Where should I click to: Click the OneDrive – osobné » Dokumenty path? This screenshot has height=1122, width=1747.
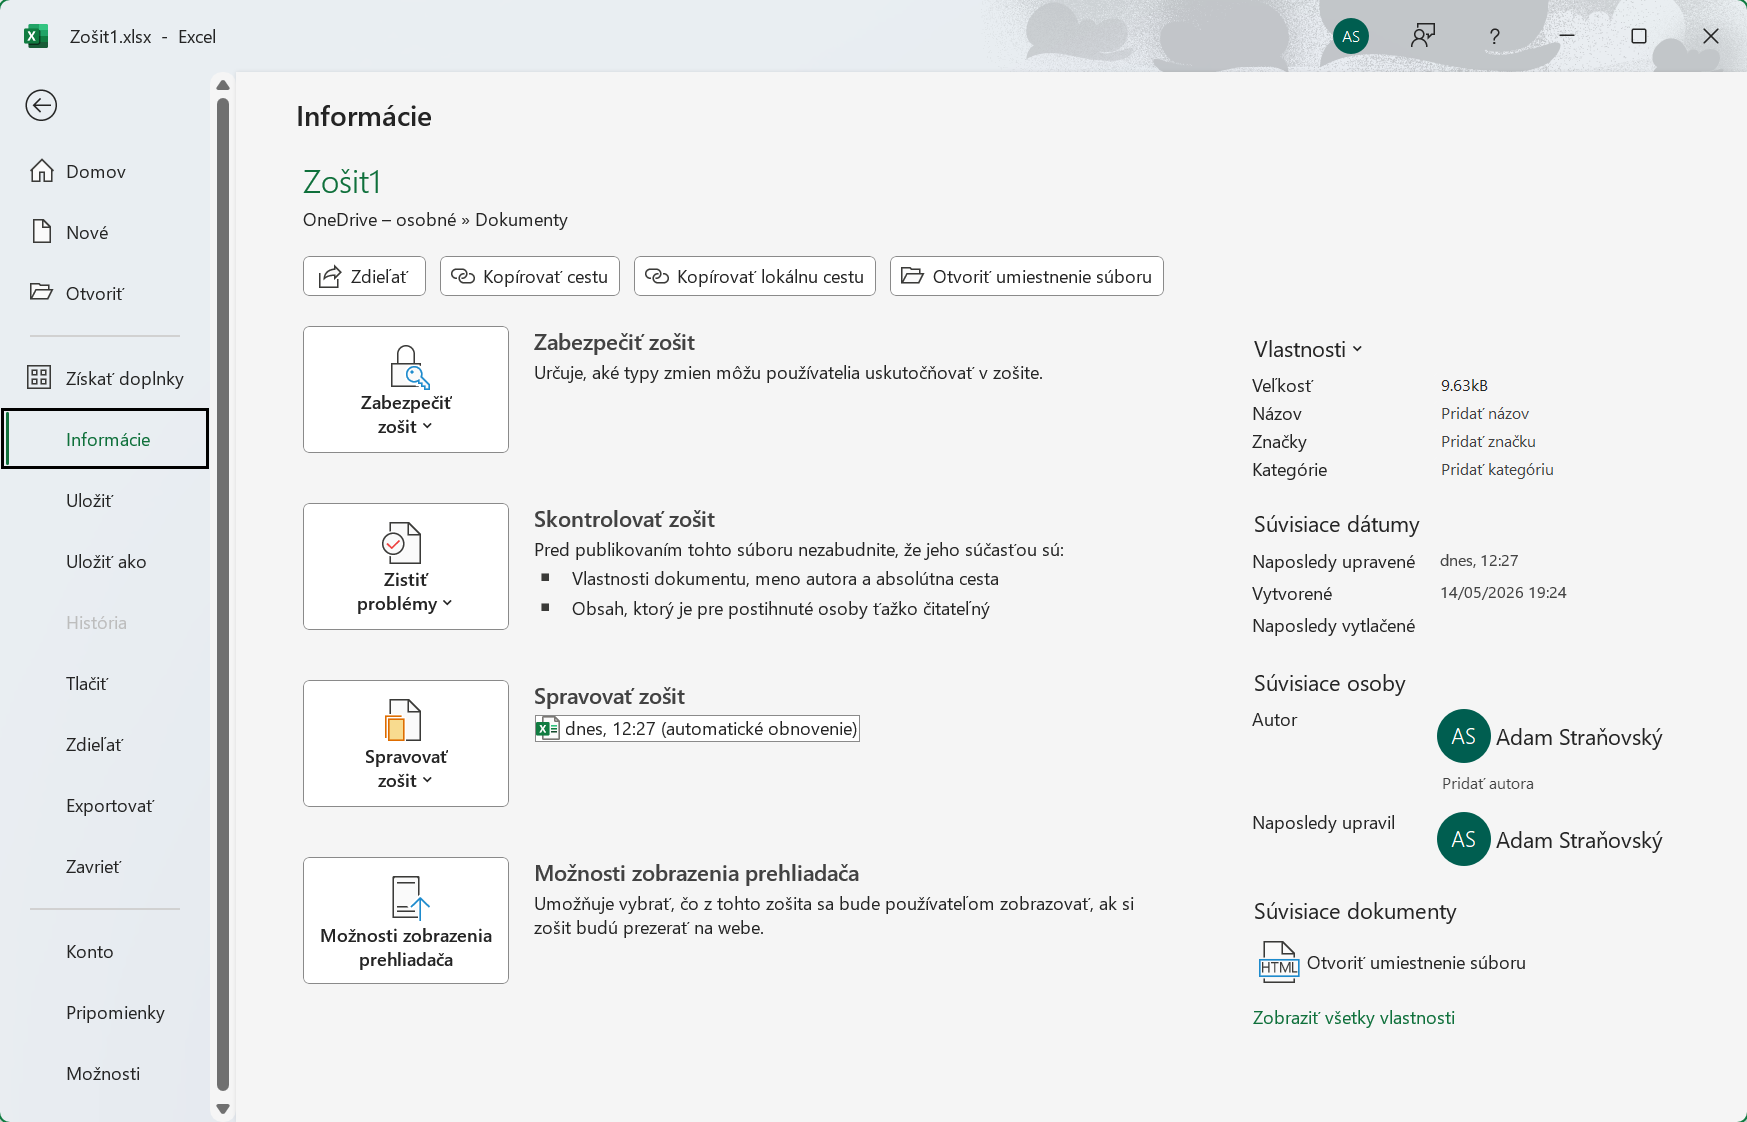click(x=435, y=219)
